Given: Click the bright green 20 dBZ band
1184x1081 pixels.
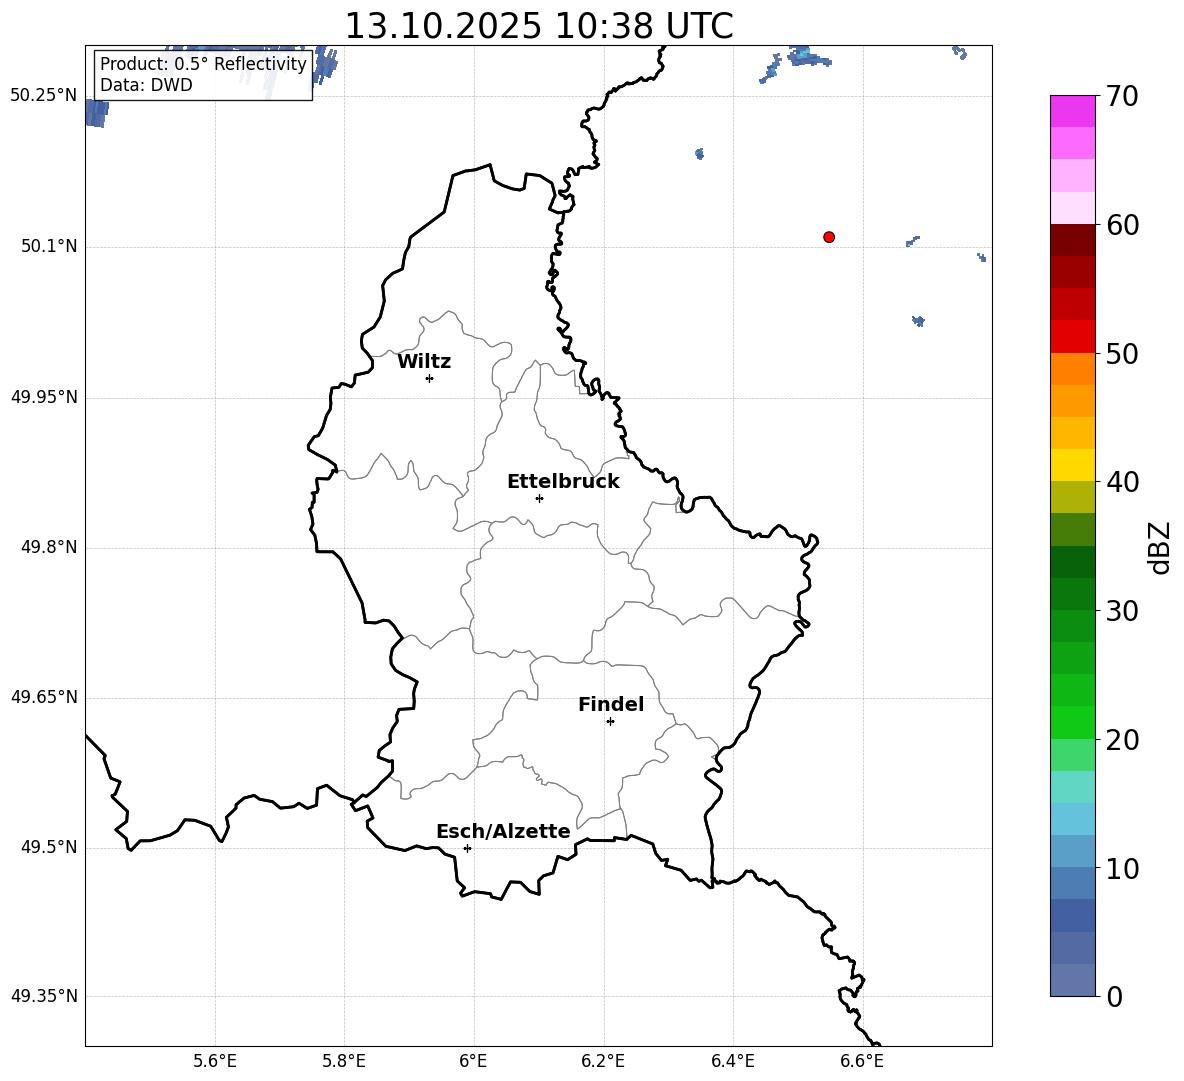Looking at the screenshot, I should pyautogui.click(x=1073, y=722).
